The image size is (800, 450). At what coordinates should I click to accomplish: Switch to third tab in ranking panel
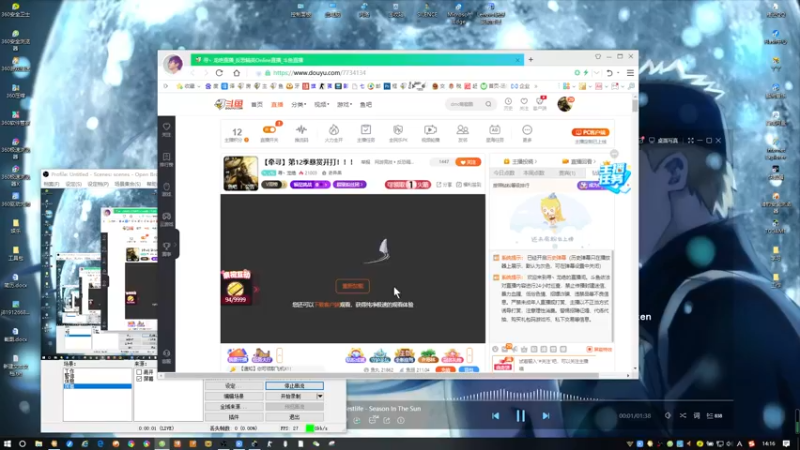(x=567, y=173)
